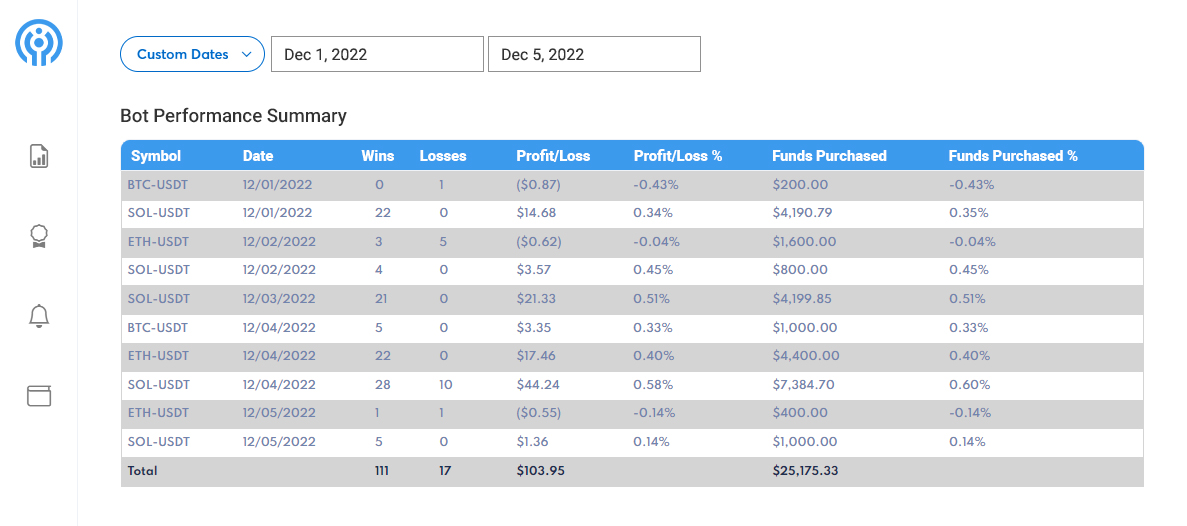Select the SOL-USDT symbol dated 12/03/2022
The width and height of the screenshot is (1187, 526).
point(158,299)
